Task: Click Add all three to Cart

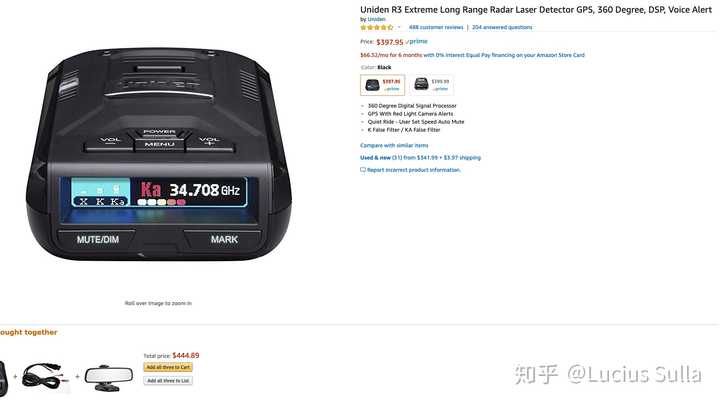Action: pyautogui.click(x=168, y=367)
